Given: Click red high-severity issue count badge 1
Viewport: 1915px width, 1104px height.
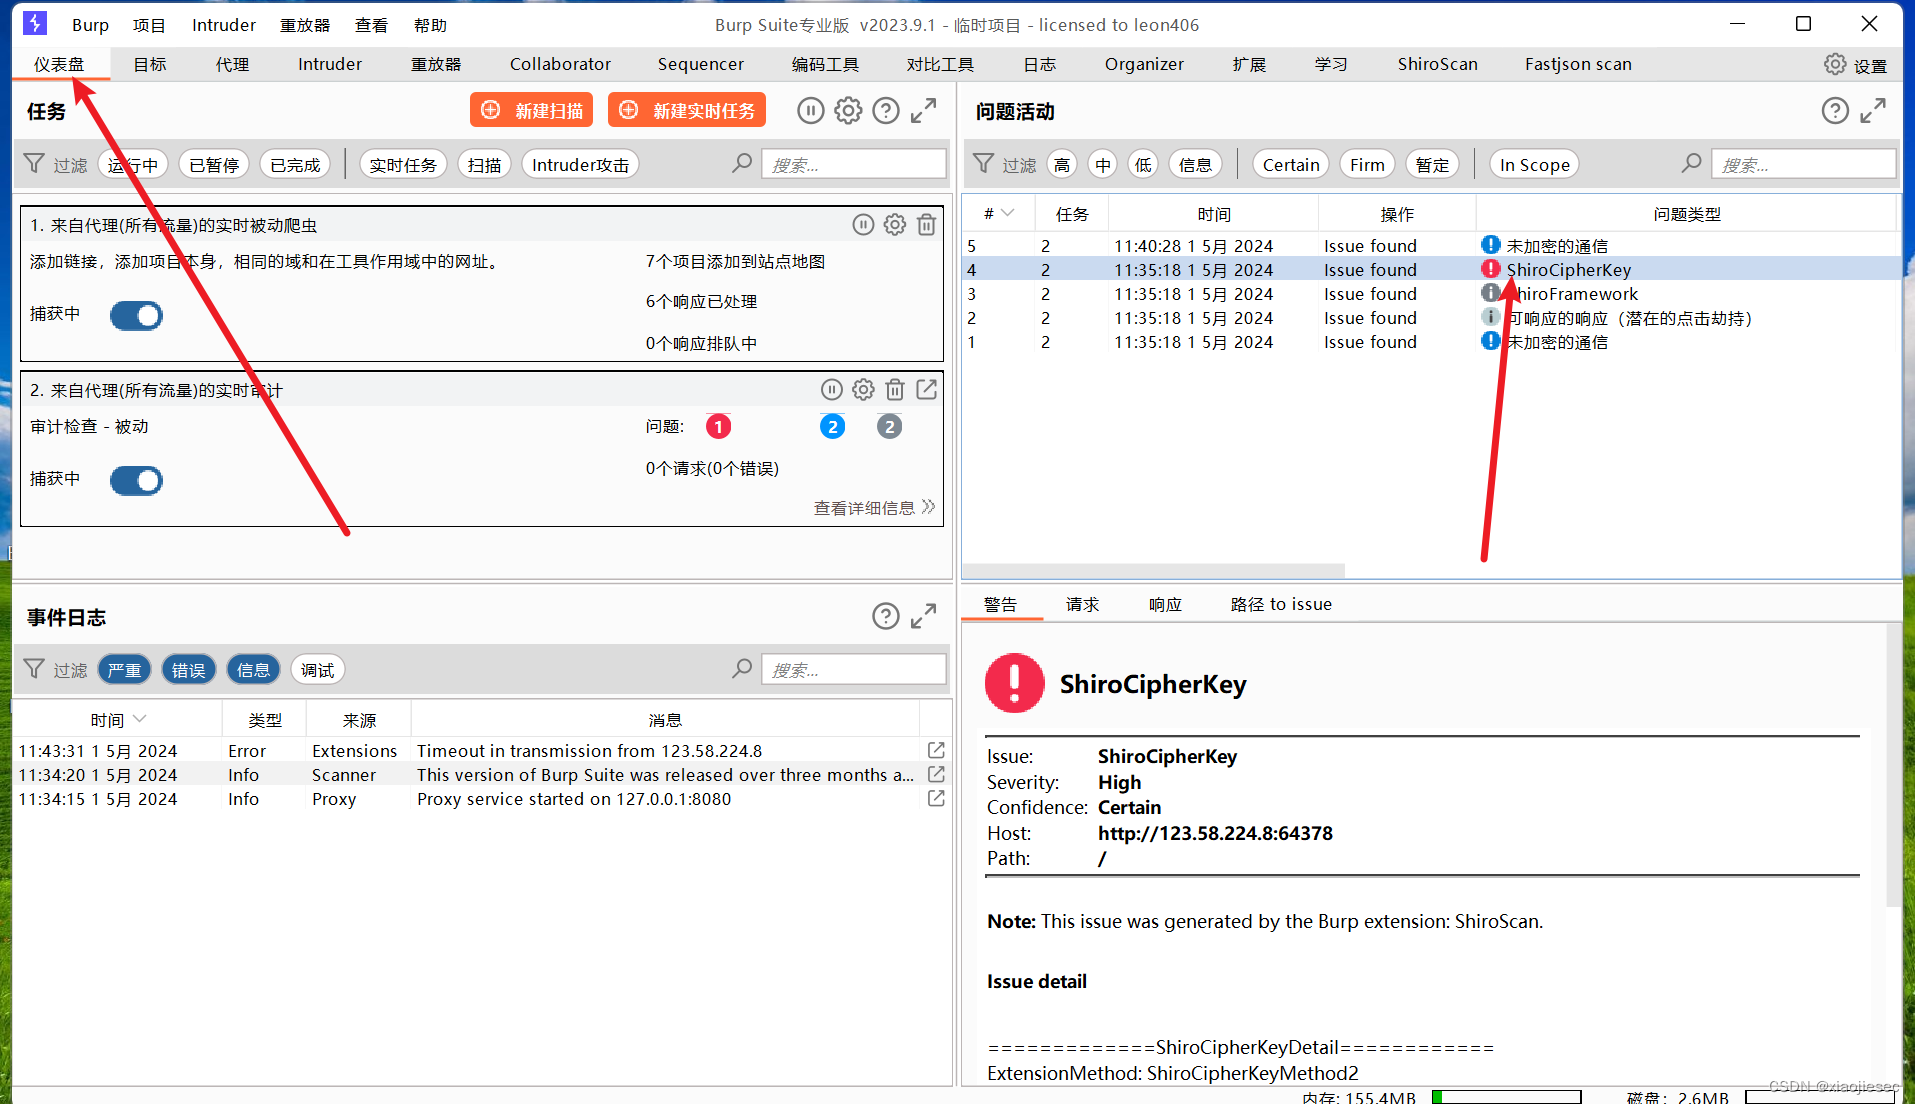Looking at the screenshot, I should (718, 427).
